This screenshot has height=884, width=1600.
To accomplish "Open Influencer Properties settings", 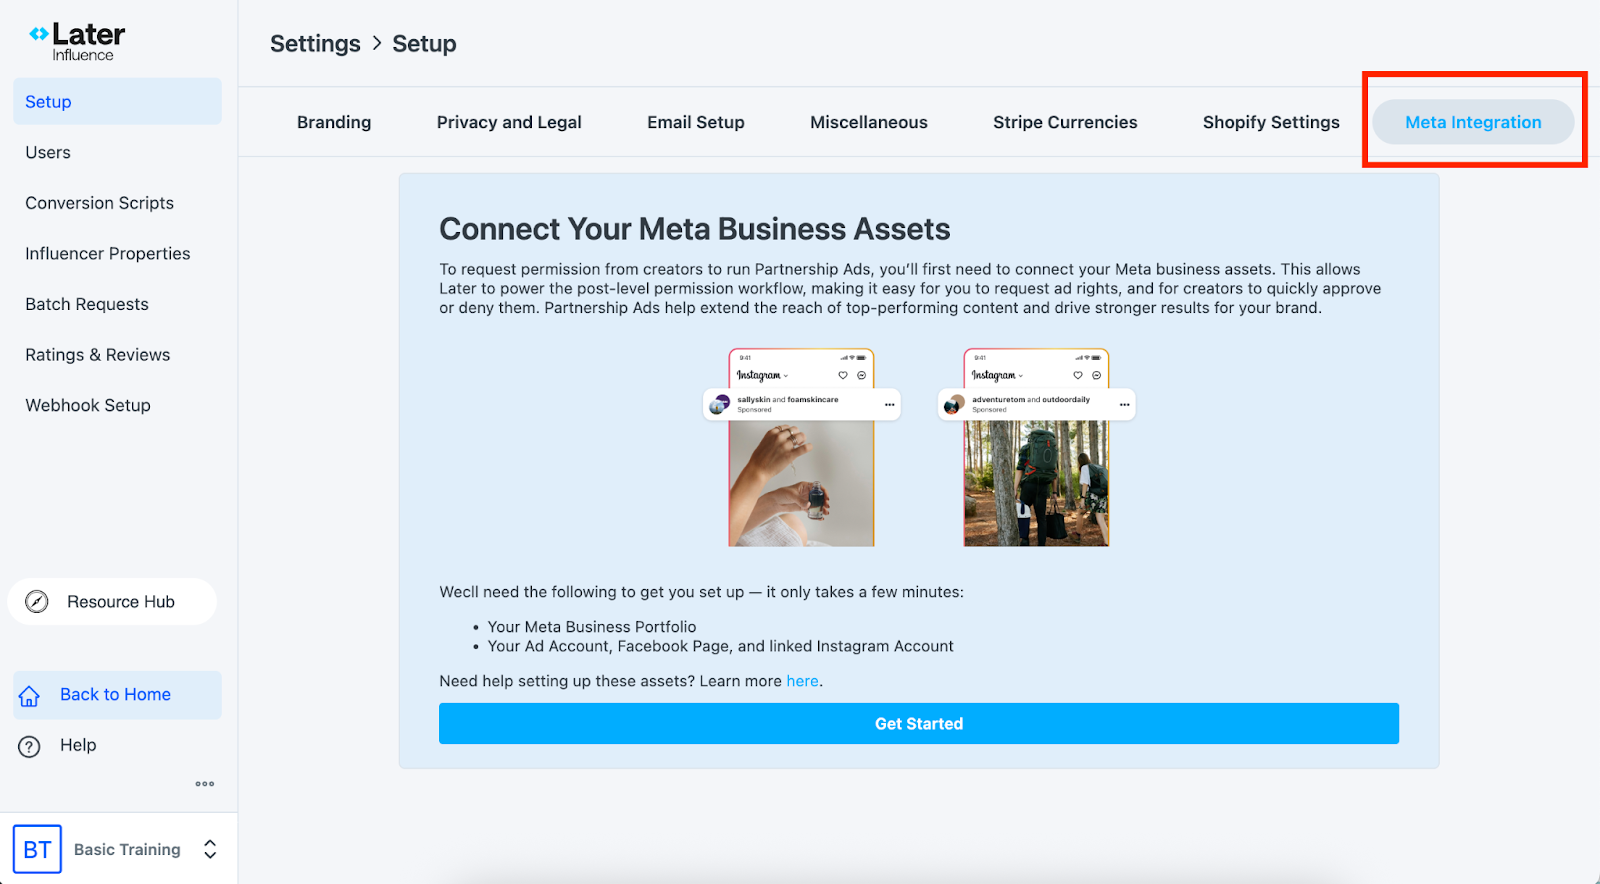I will [107, 253].
